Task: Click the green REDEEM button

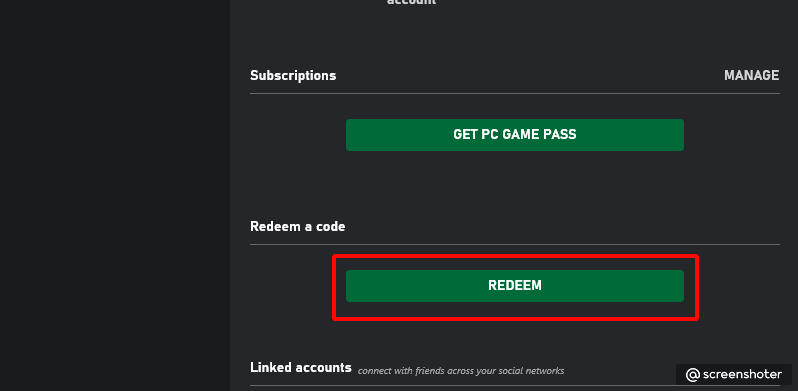Action: click(x=515, y=286)
